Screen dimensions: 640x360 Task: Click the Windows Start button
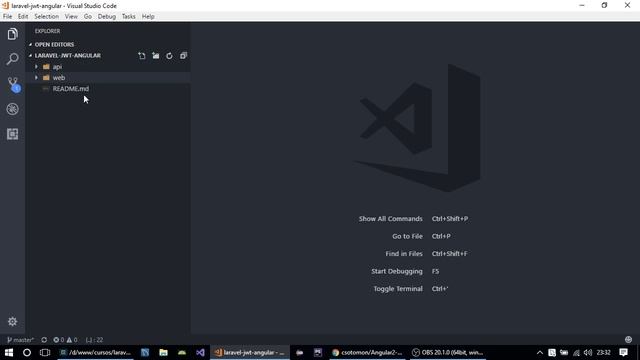tap(9, 353)
